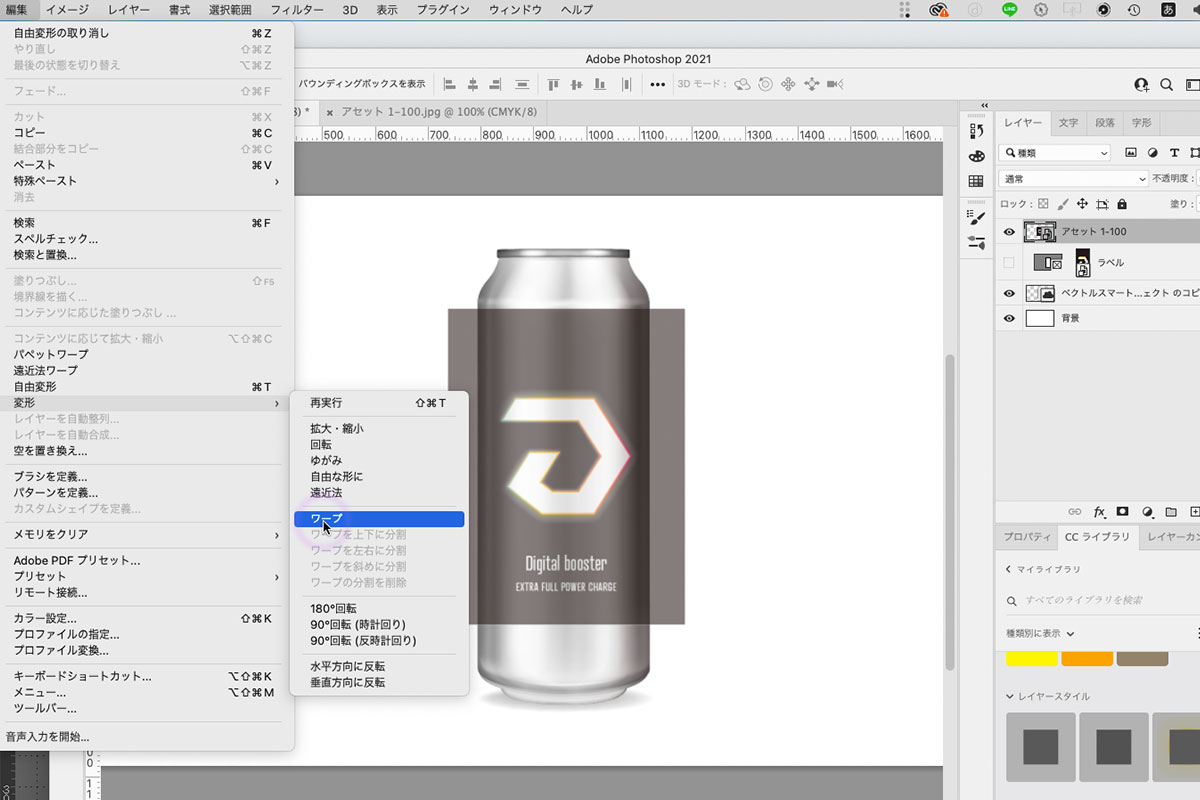Open the History panel icon
The width and height of the screenshot is (1200, 800).
coord(976,131)
